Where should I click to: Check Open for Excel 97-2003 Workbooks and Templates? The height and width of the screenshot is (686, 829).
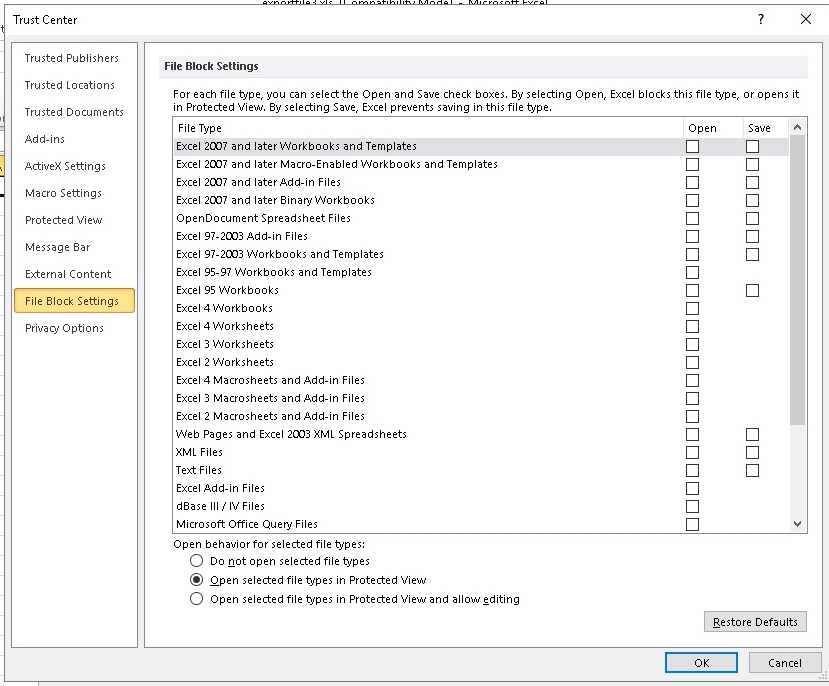click(x=692, y=254)
